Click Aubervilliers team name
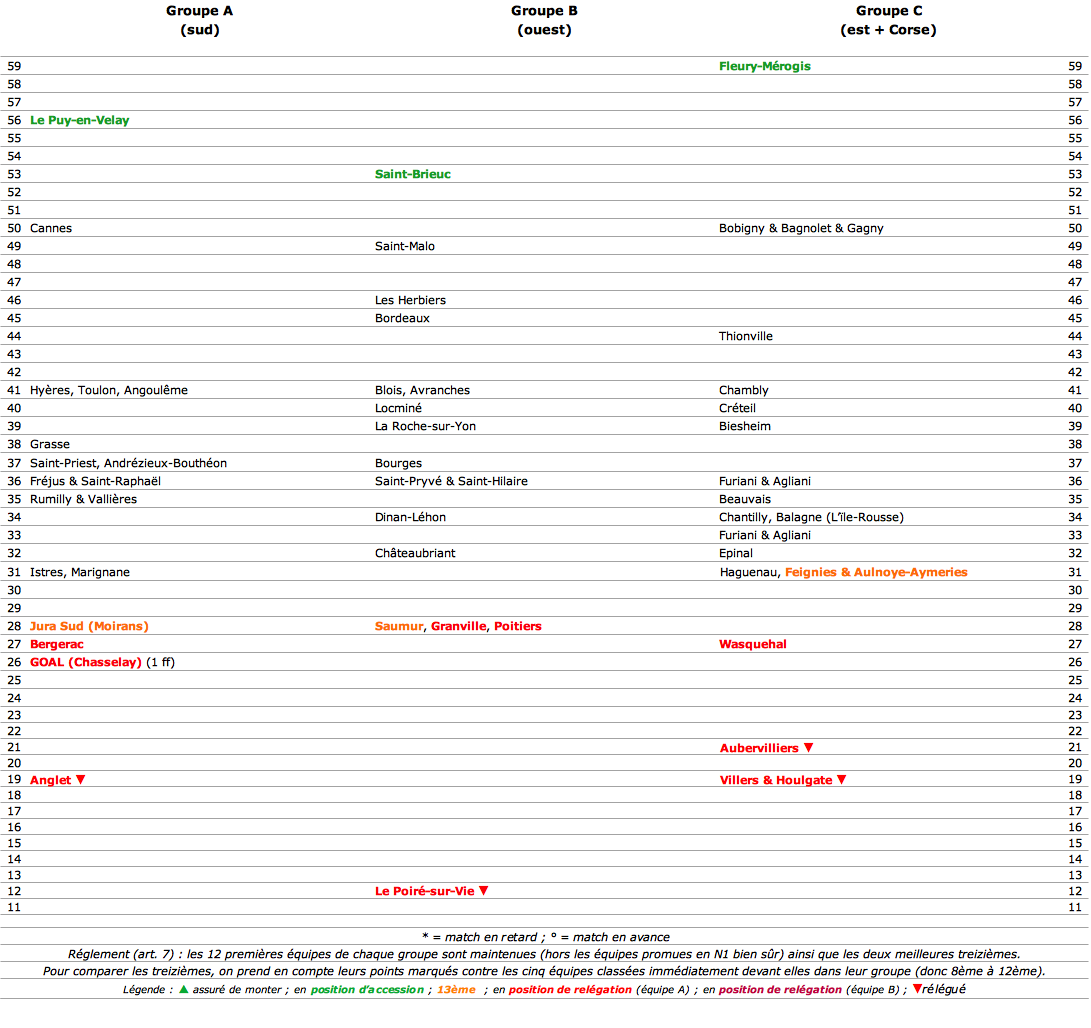 (x=759, y=748)
